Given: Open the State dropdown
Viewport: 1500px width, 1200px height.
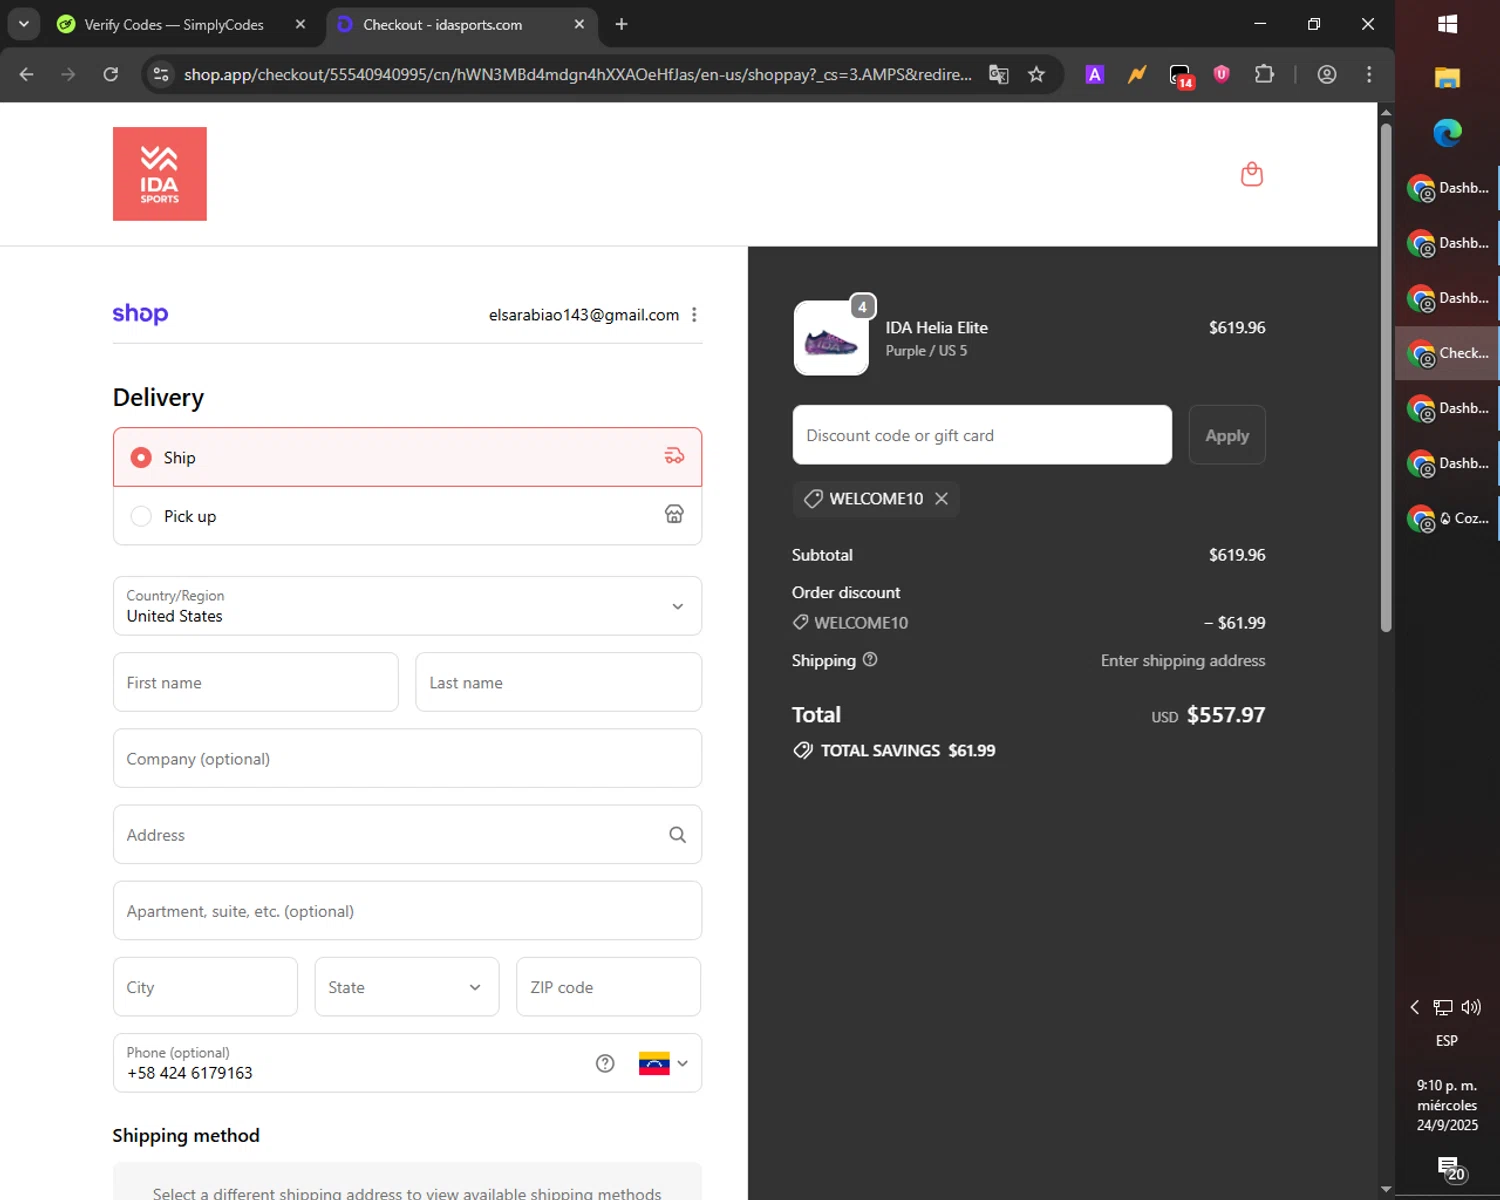Looking at the screenshot, I should [x=407, y=987].
